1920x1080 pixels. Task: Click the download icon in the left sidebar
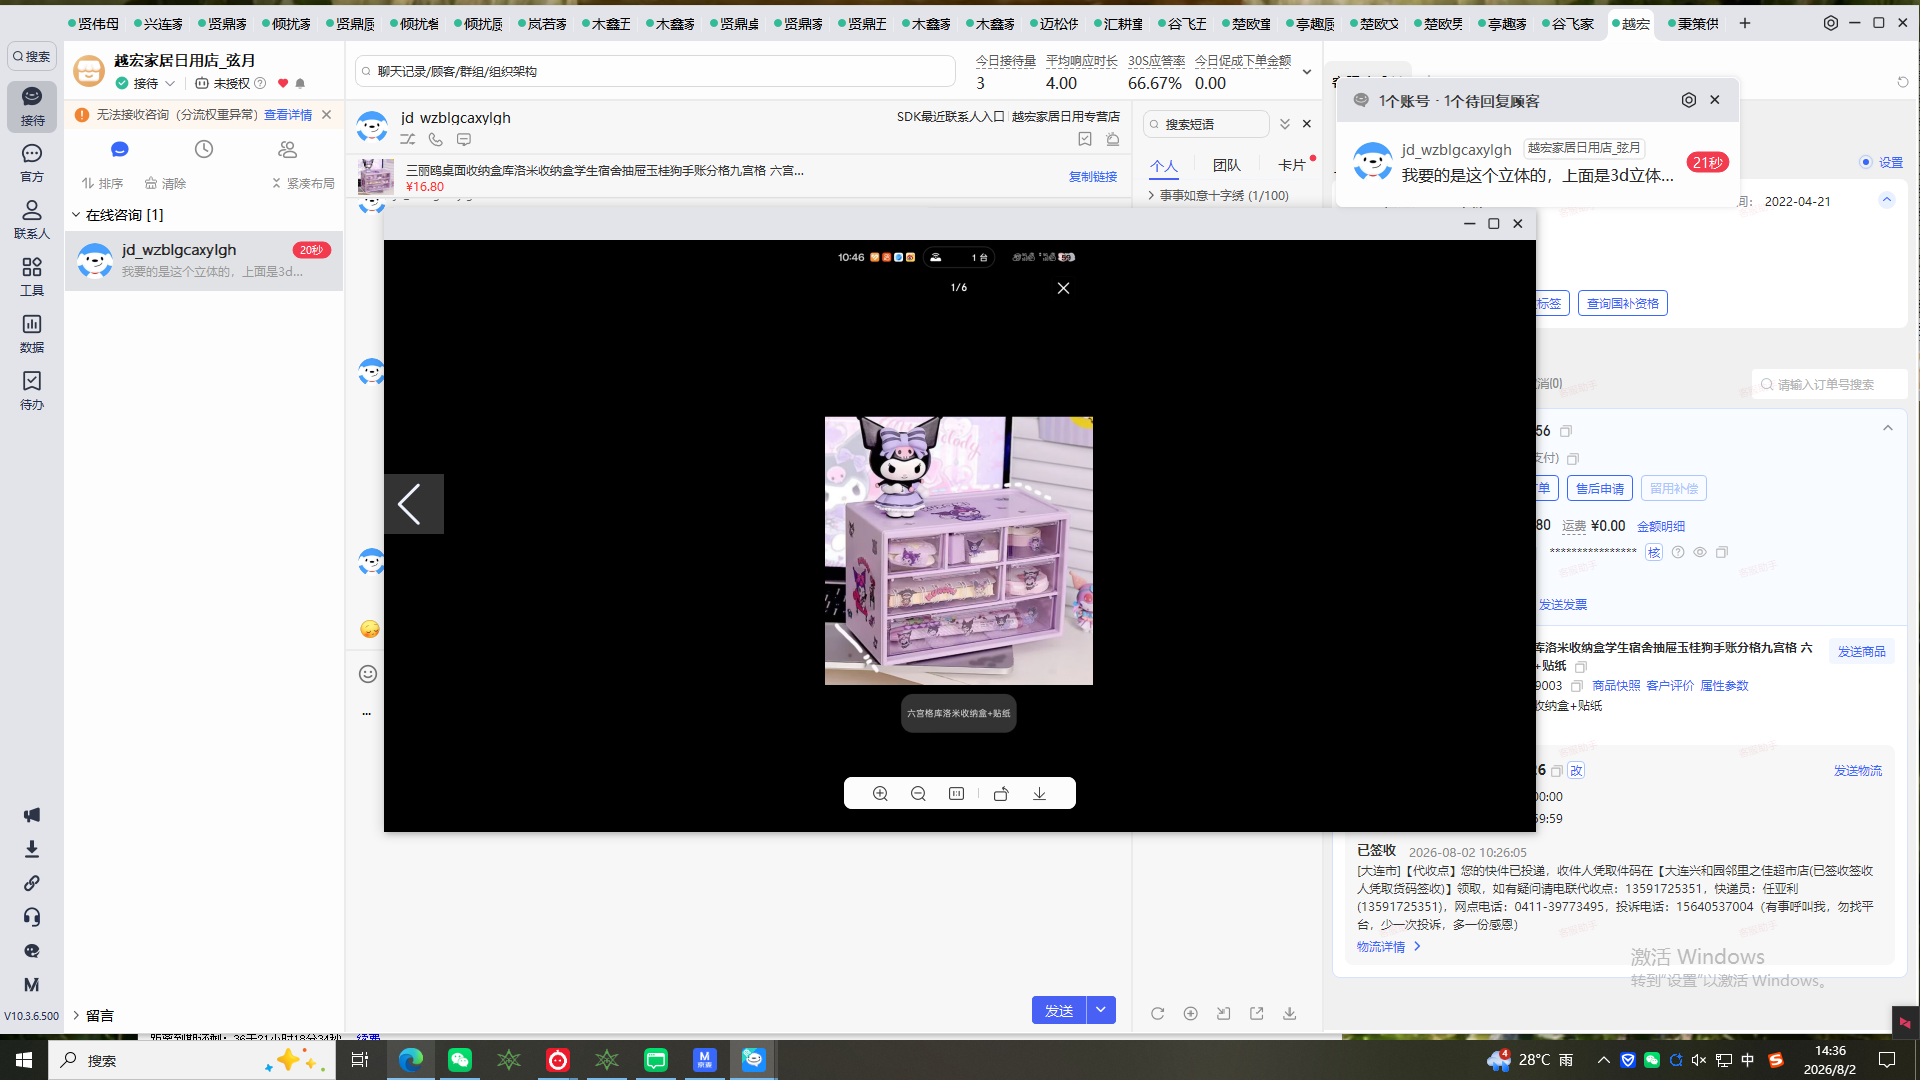point(32,849)
